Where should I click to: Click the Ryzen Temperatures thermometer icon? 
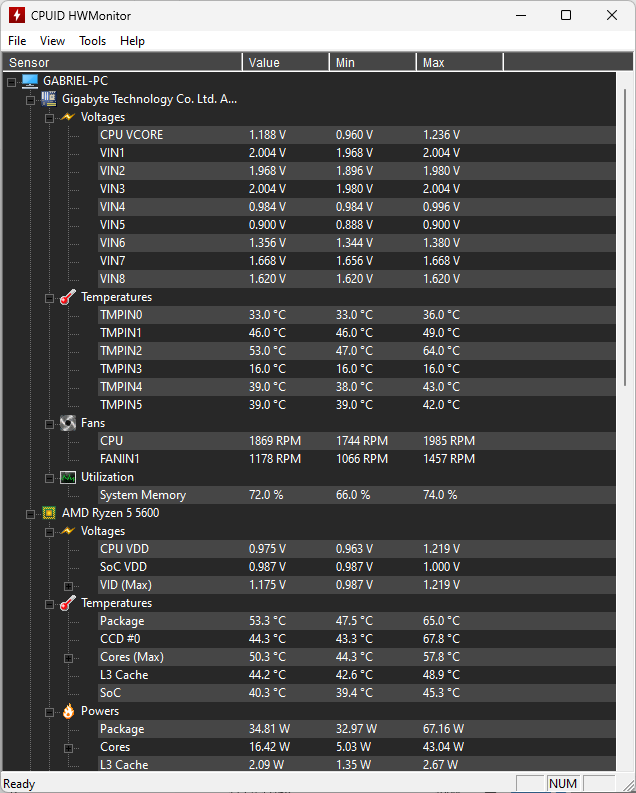(x=68, y=603)
